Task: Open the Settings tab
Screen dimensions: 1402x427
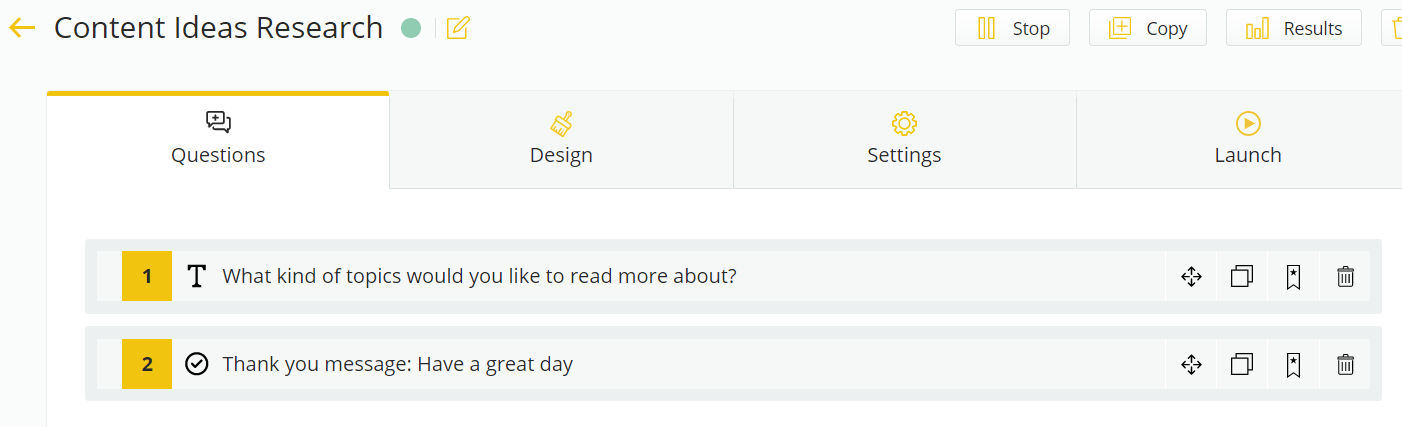Action: click(904, 140)
